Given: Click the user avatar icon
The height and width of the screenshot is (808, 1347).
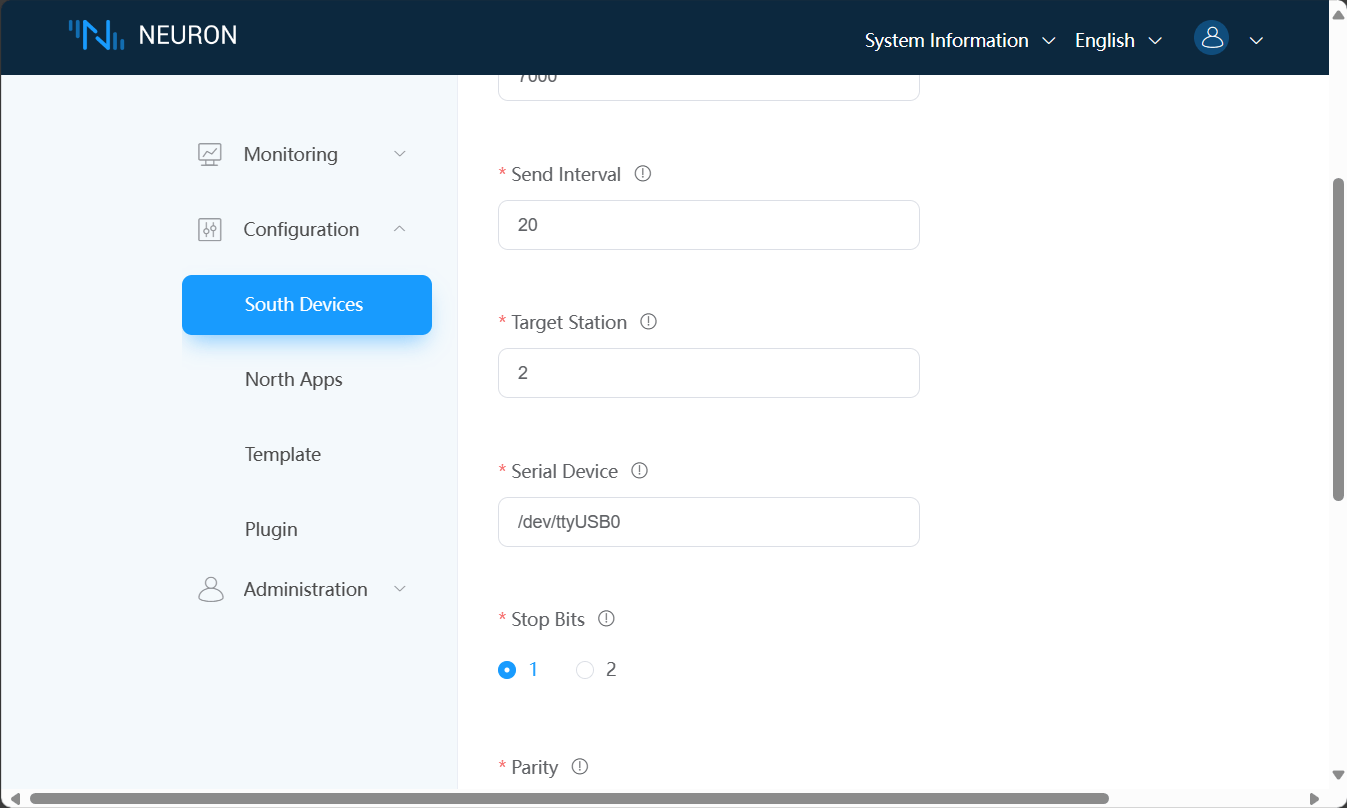Looking at the screenshot, I should [1211, 39].
